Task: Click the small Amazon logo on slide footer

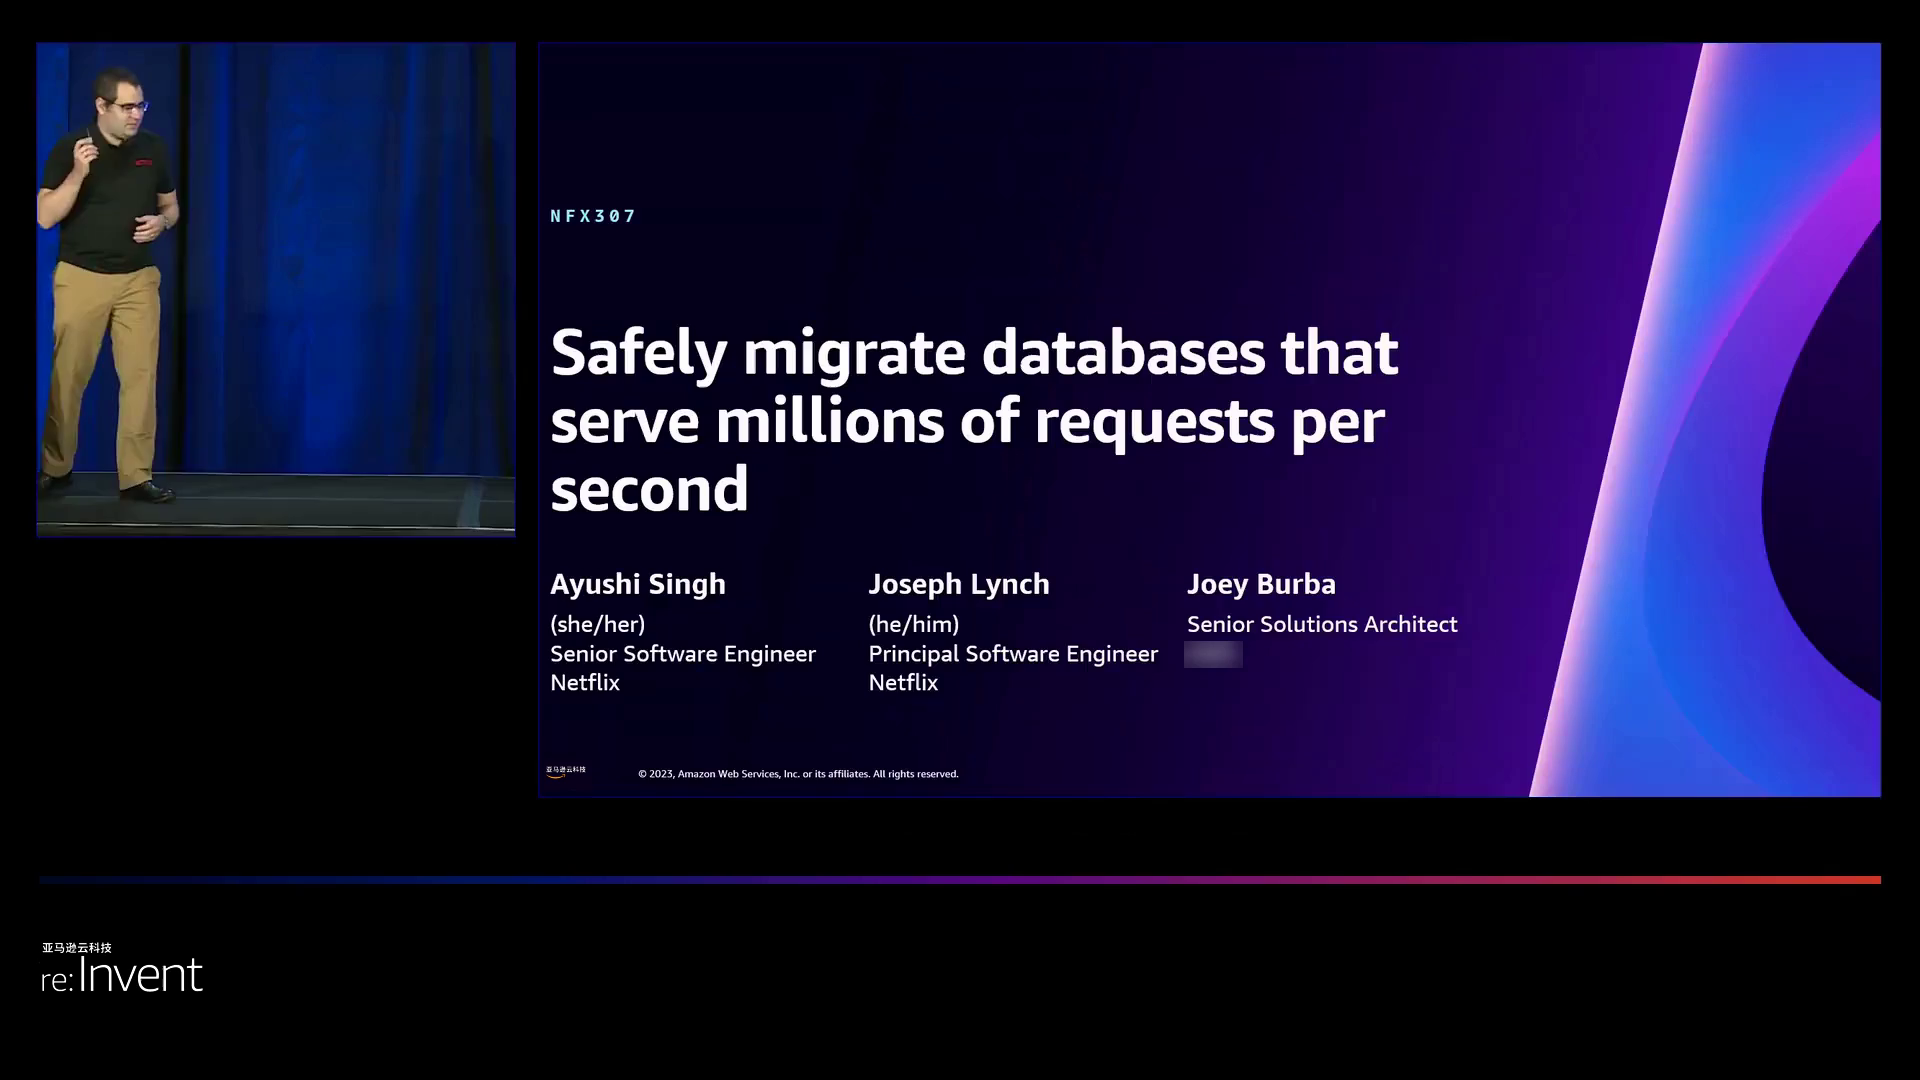Action: (565, 771)
